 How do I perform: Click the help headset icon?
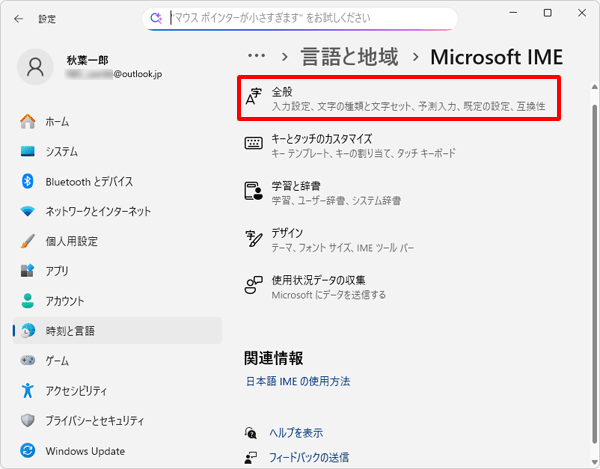coord(251,433)
